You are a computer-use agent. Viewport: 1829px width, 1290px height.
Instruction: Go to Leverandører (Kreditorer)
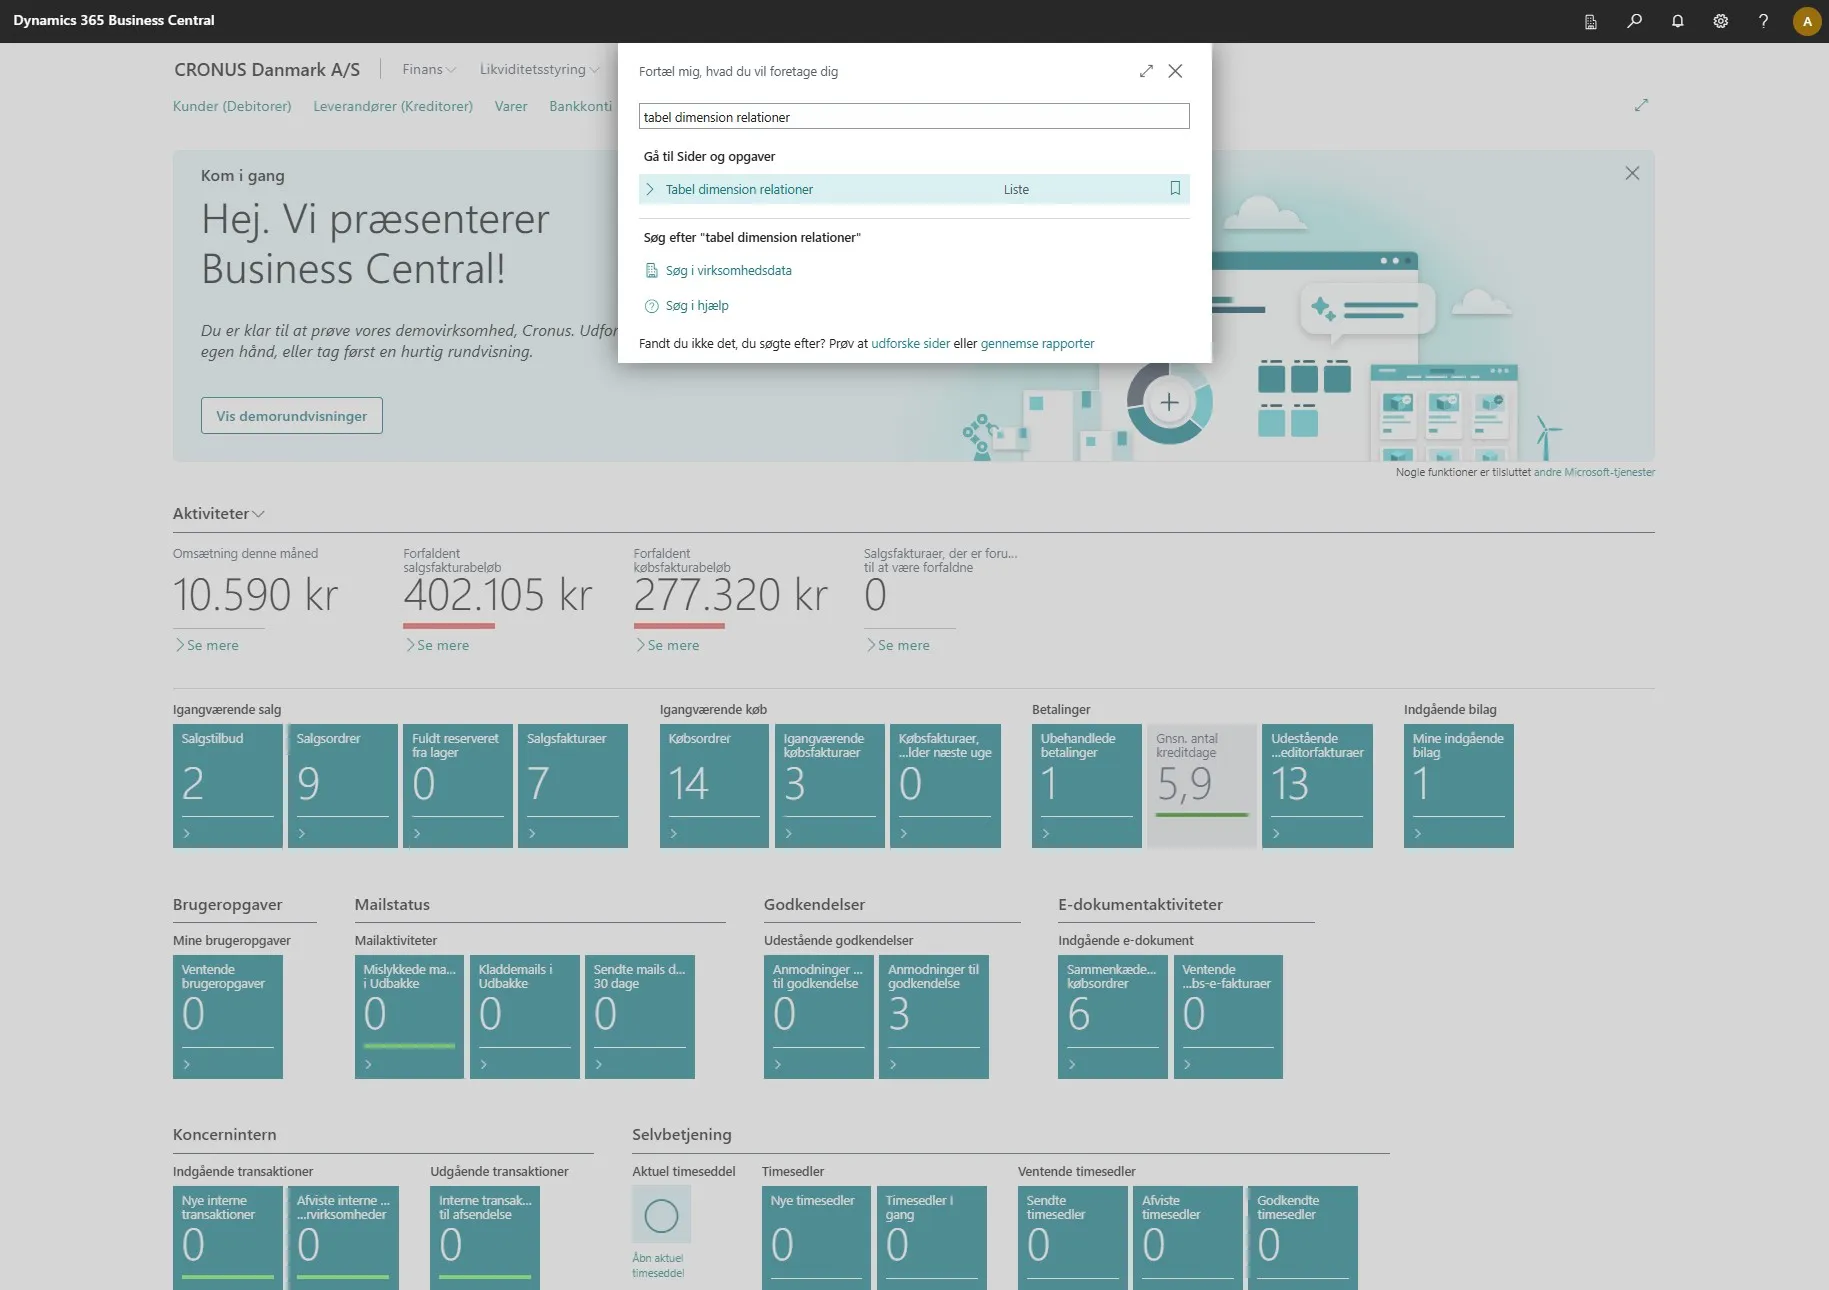tap(393, 106)
